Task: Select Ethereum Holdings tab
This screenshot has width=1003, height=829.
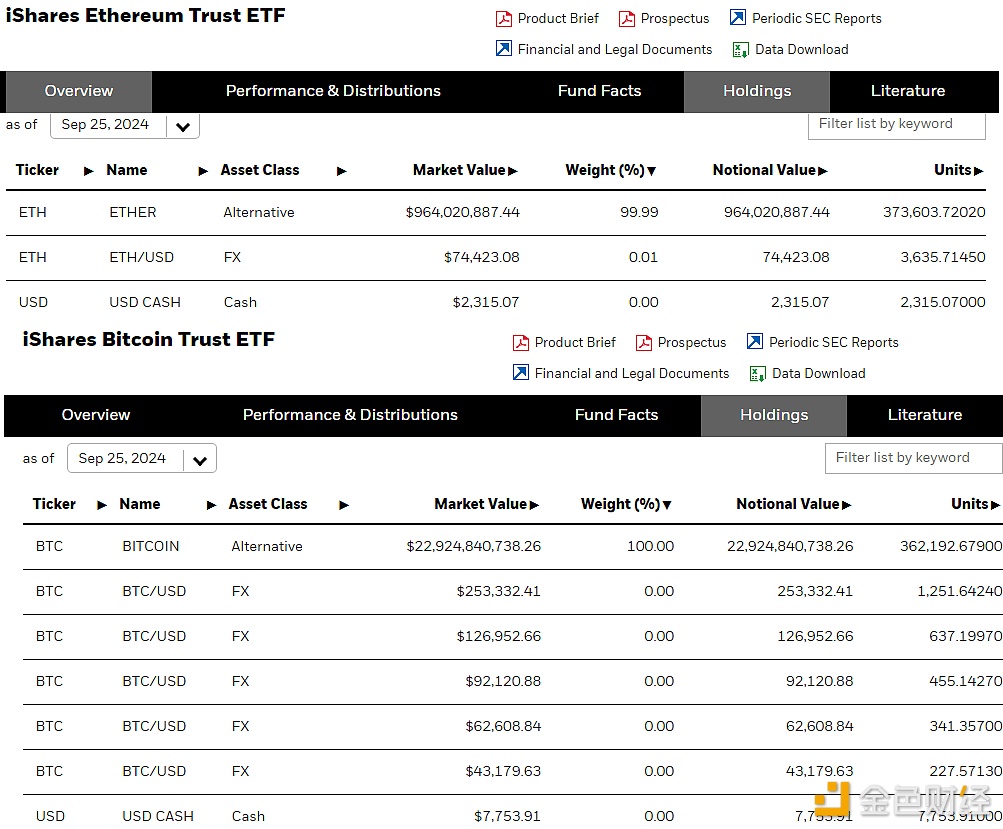Action: click(757, 91)
